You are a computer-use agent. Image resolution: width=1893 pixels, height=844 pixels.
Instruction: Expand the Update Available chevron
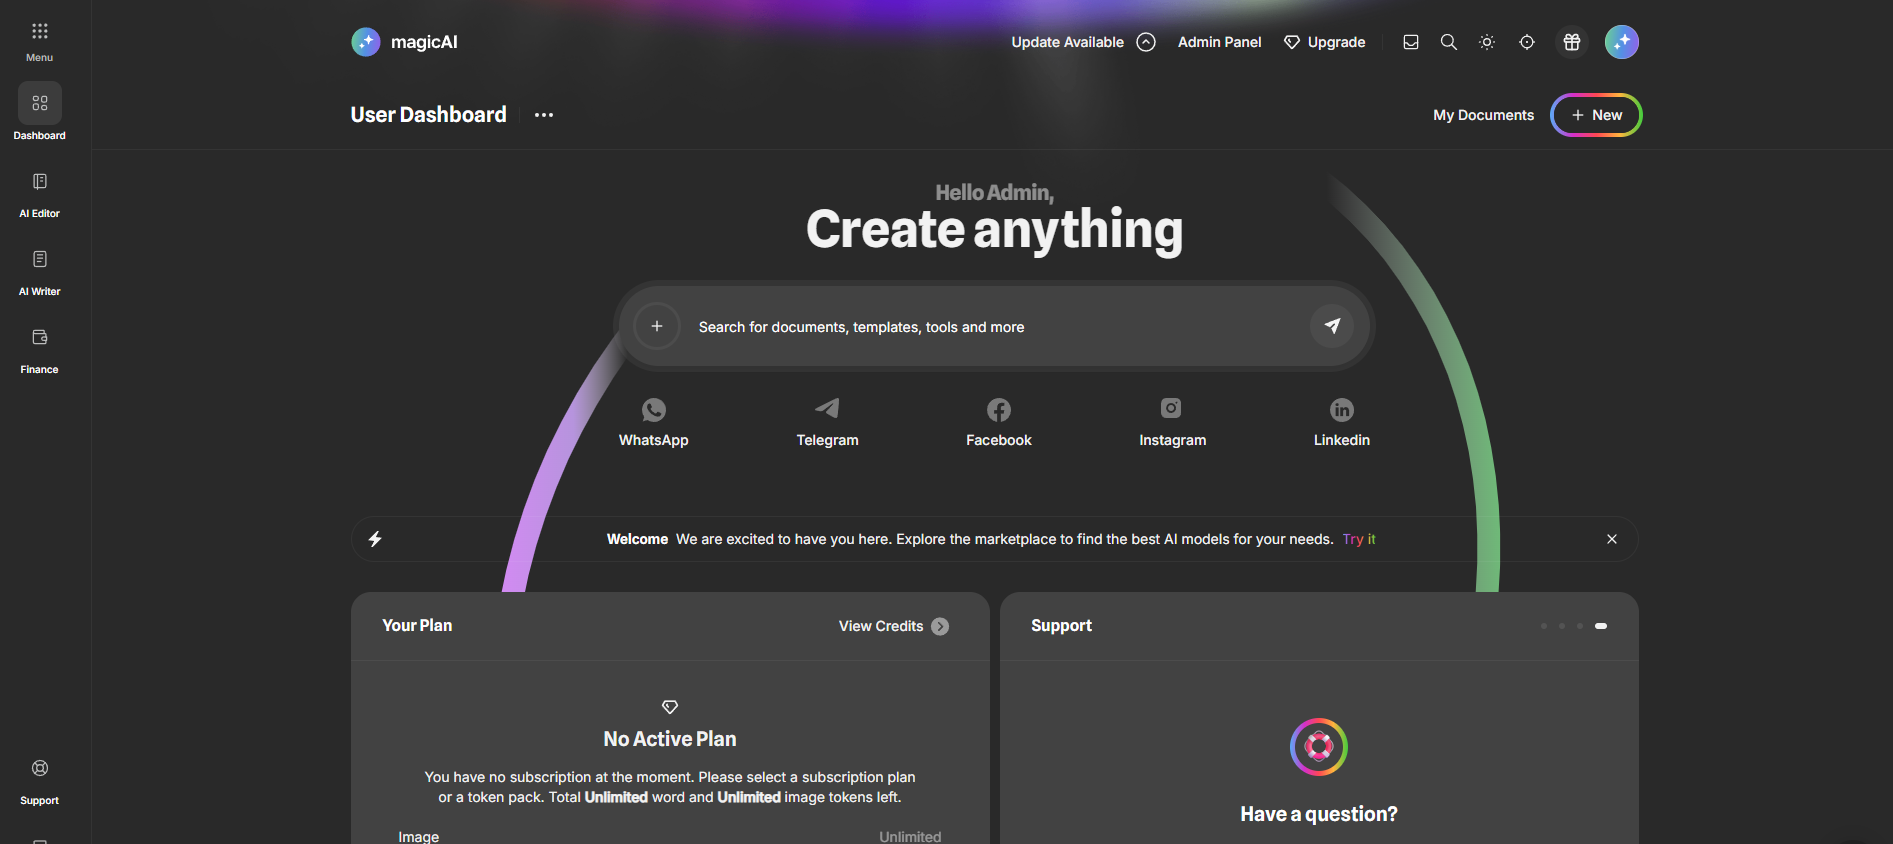tap(1146, 42)
